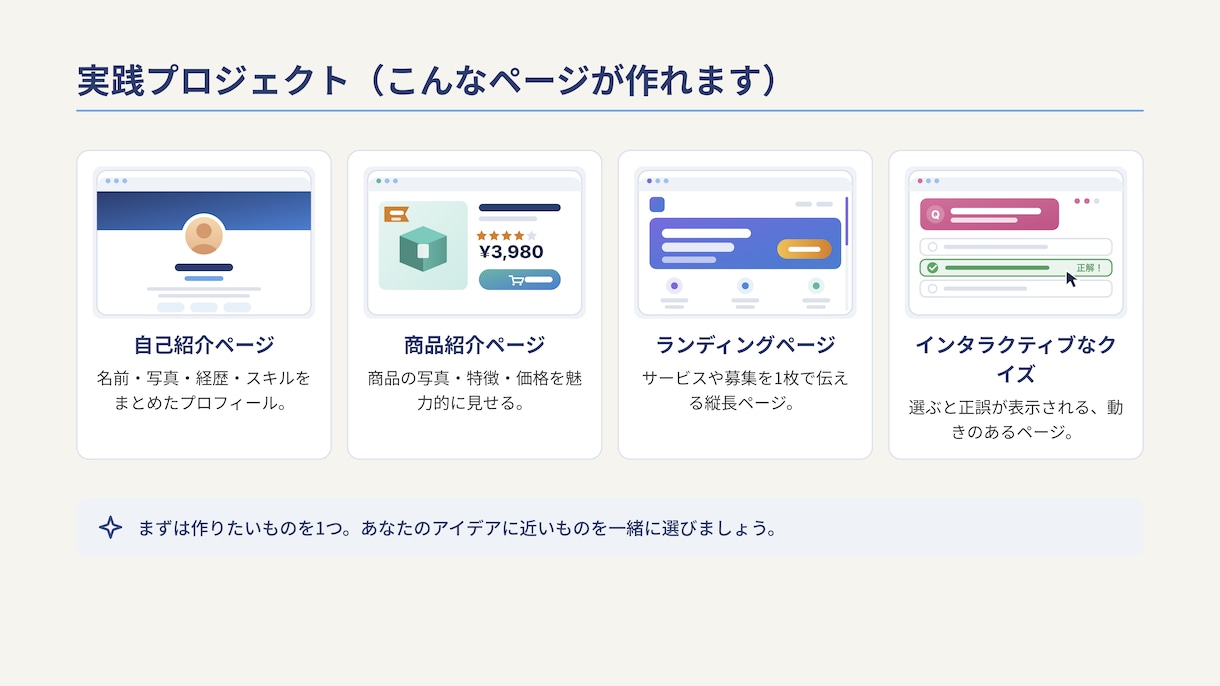The image size is (1220, 686).
Task: Click the landing page mockup thumbnail
Action: point(745,243)
